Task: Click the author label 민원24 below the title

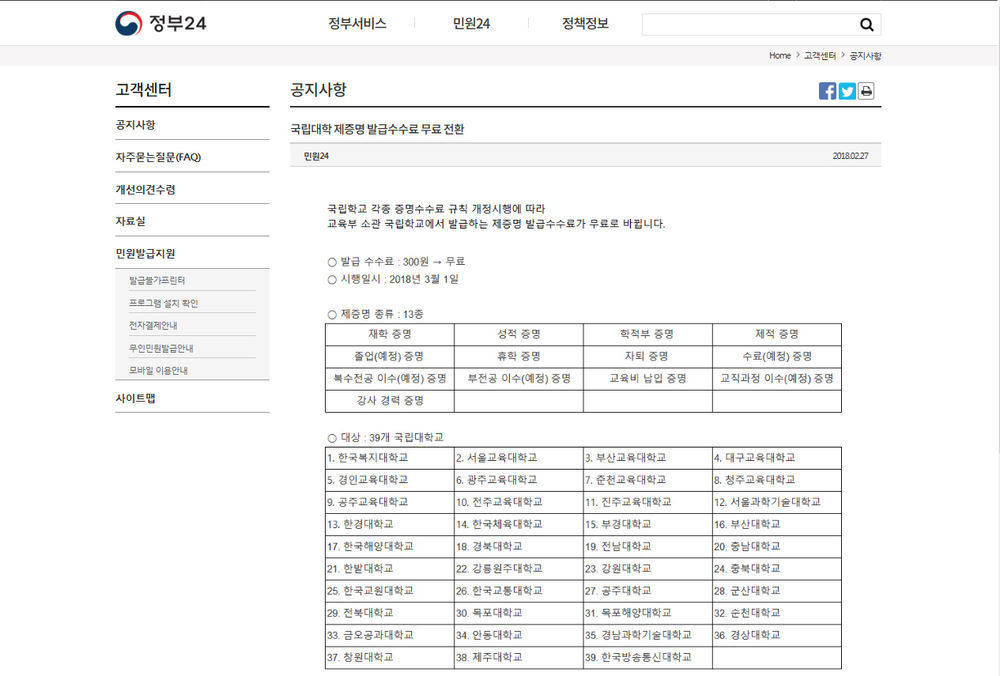Action: (x=316, y=156)
